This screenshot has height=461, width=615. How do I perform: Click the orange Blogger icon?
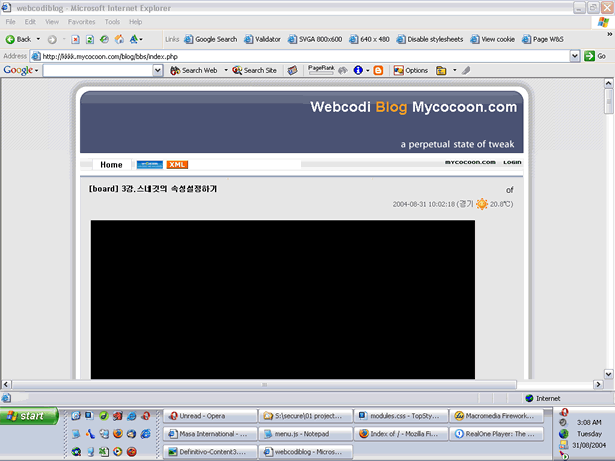click(378, 70)
